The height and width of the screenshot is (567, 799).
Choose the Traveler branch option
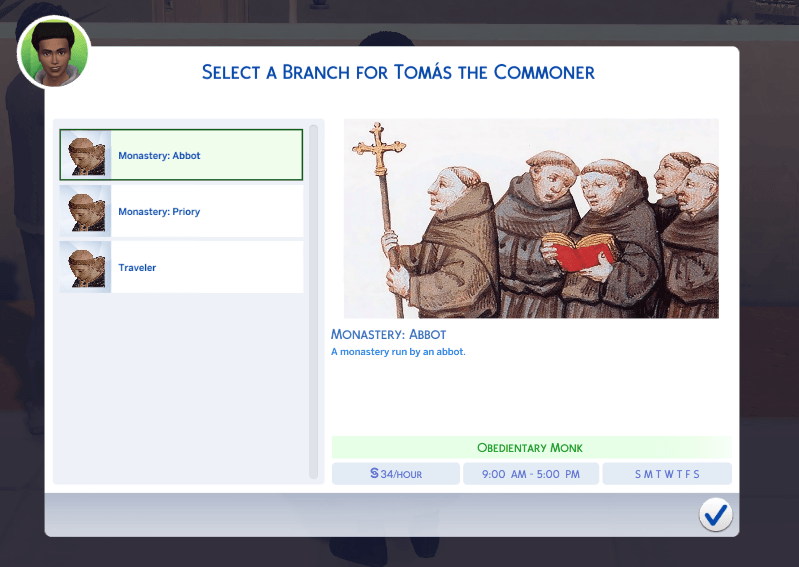(181, 267)
